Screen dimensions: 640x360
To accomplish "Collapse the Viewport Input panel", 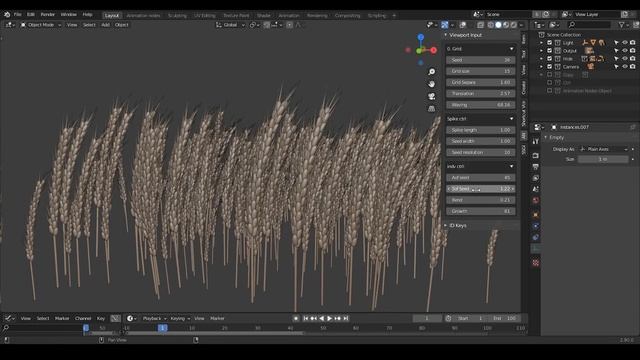I will pos(446,35).
